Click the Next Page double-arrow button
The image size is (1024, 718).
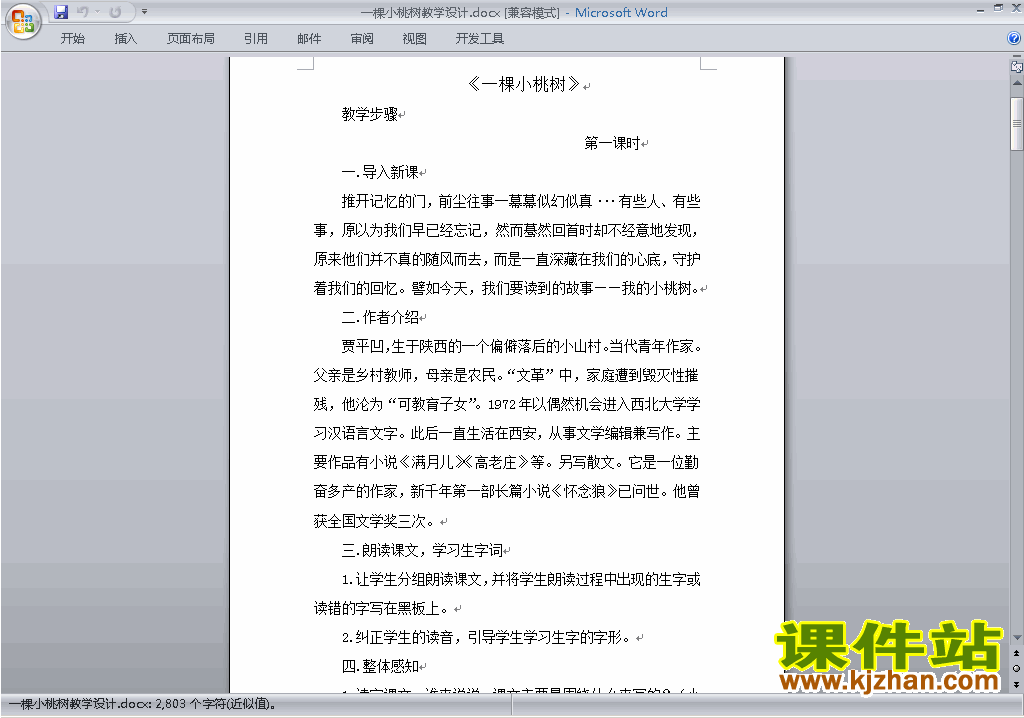[x=1016, y=684]
